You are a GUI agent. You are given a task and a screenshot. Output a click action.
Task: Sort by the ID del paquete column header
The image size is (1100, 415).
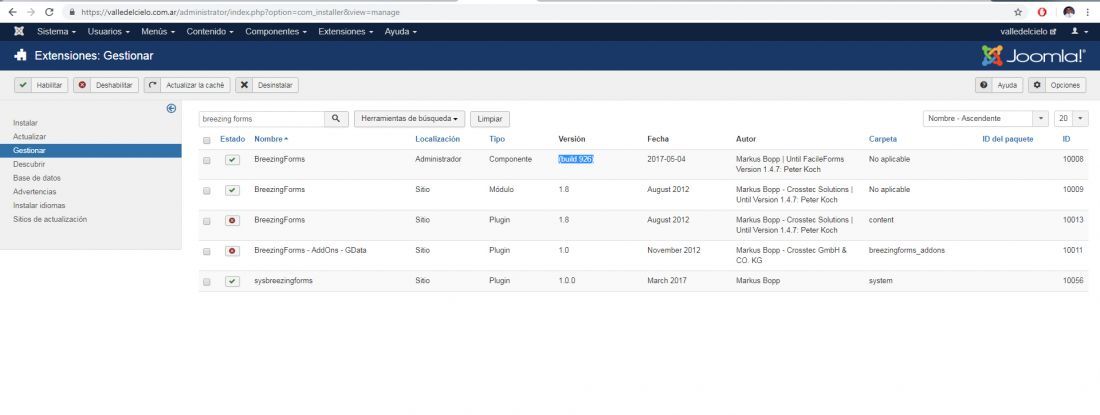point(1007,140)
